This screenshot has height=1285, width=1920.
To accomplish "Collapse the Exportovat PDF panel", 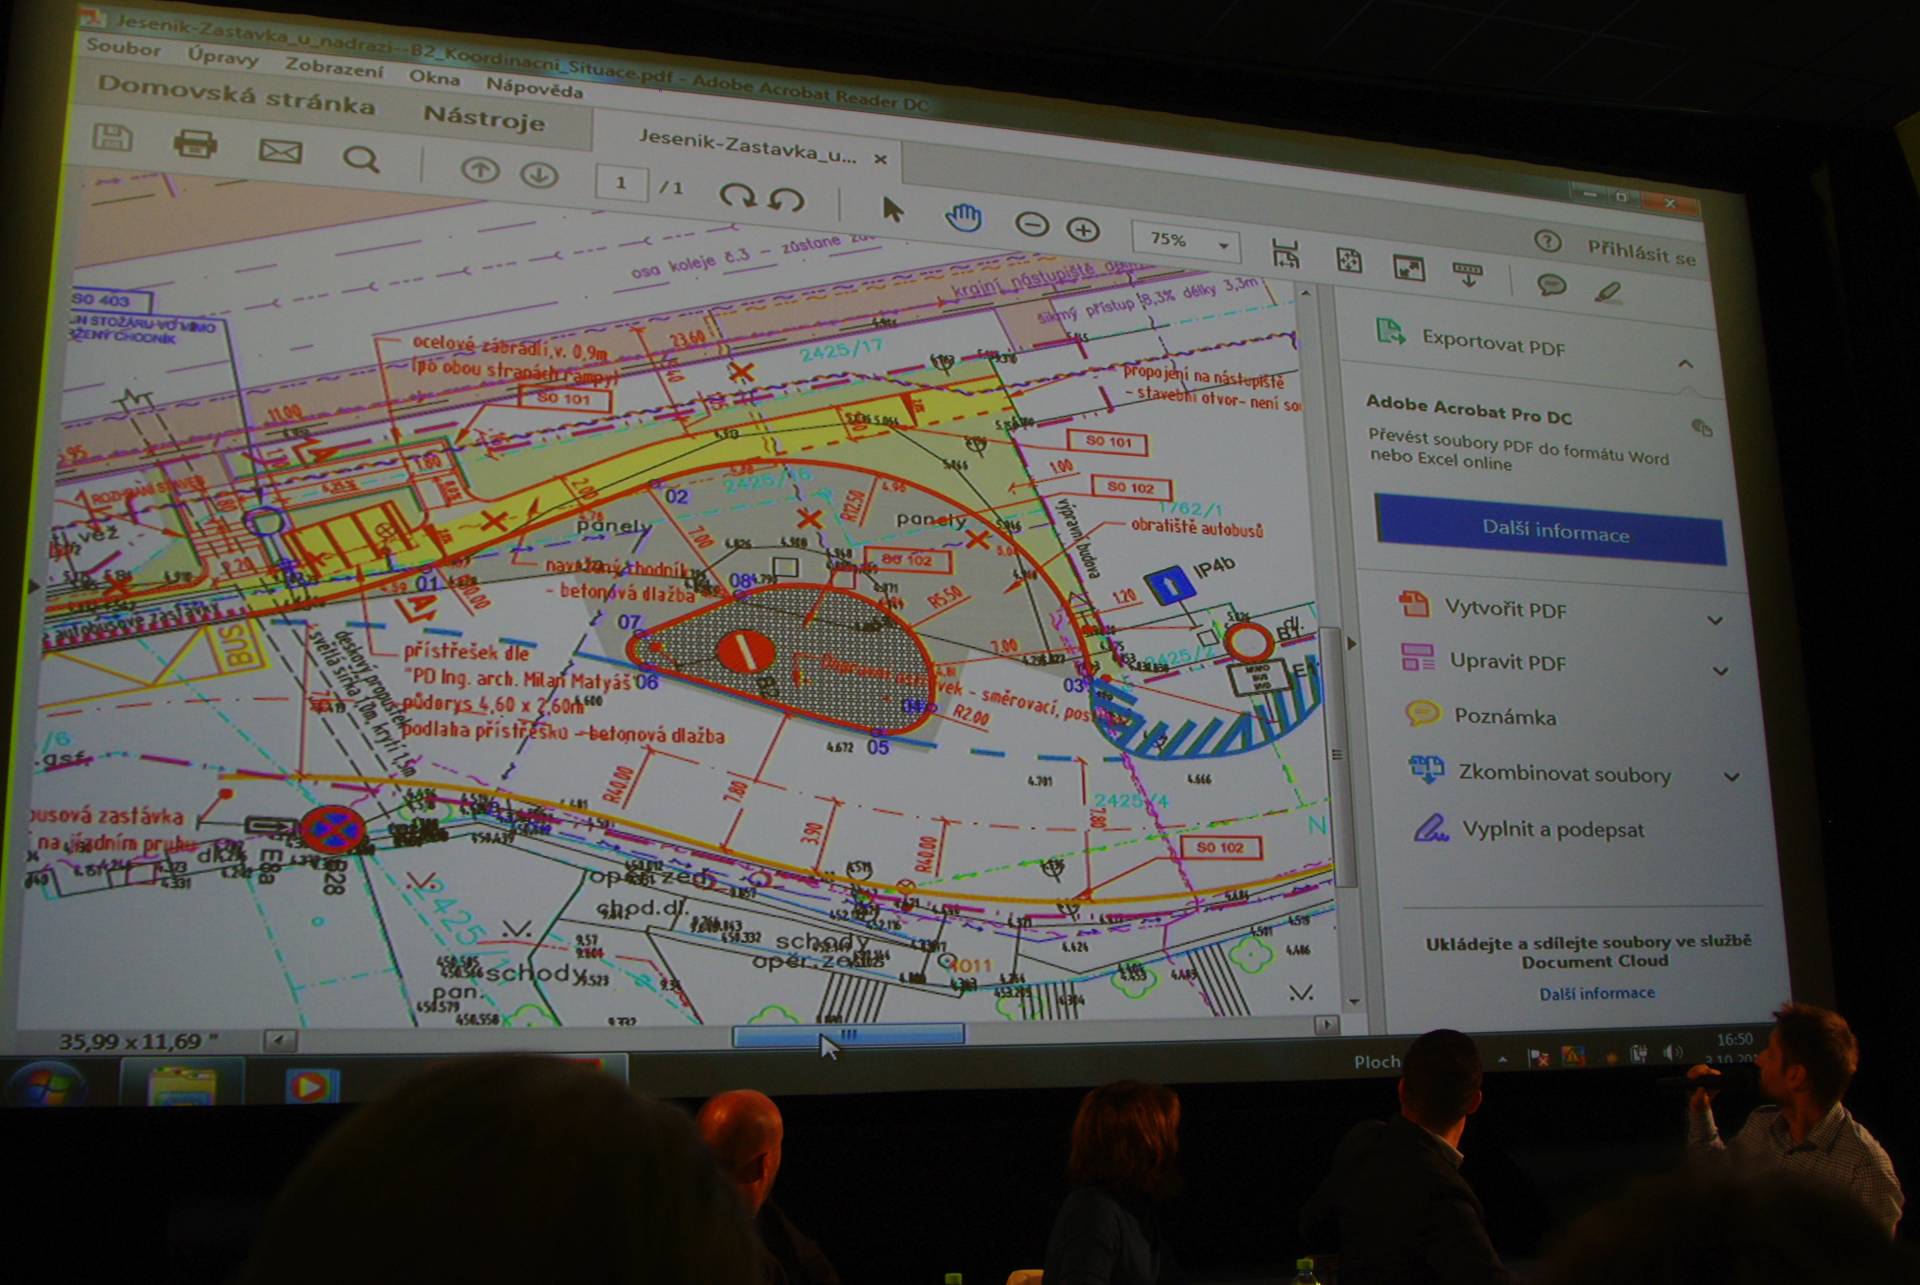I will click(1685, 364).
